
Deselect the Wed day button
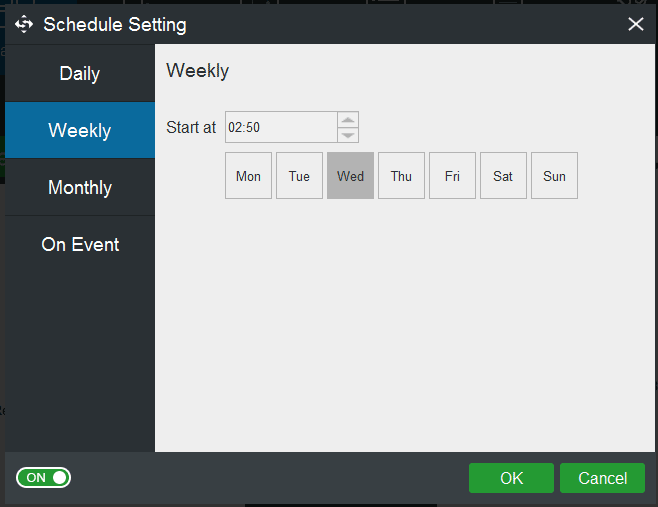point(351,176)
